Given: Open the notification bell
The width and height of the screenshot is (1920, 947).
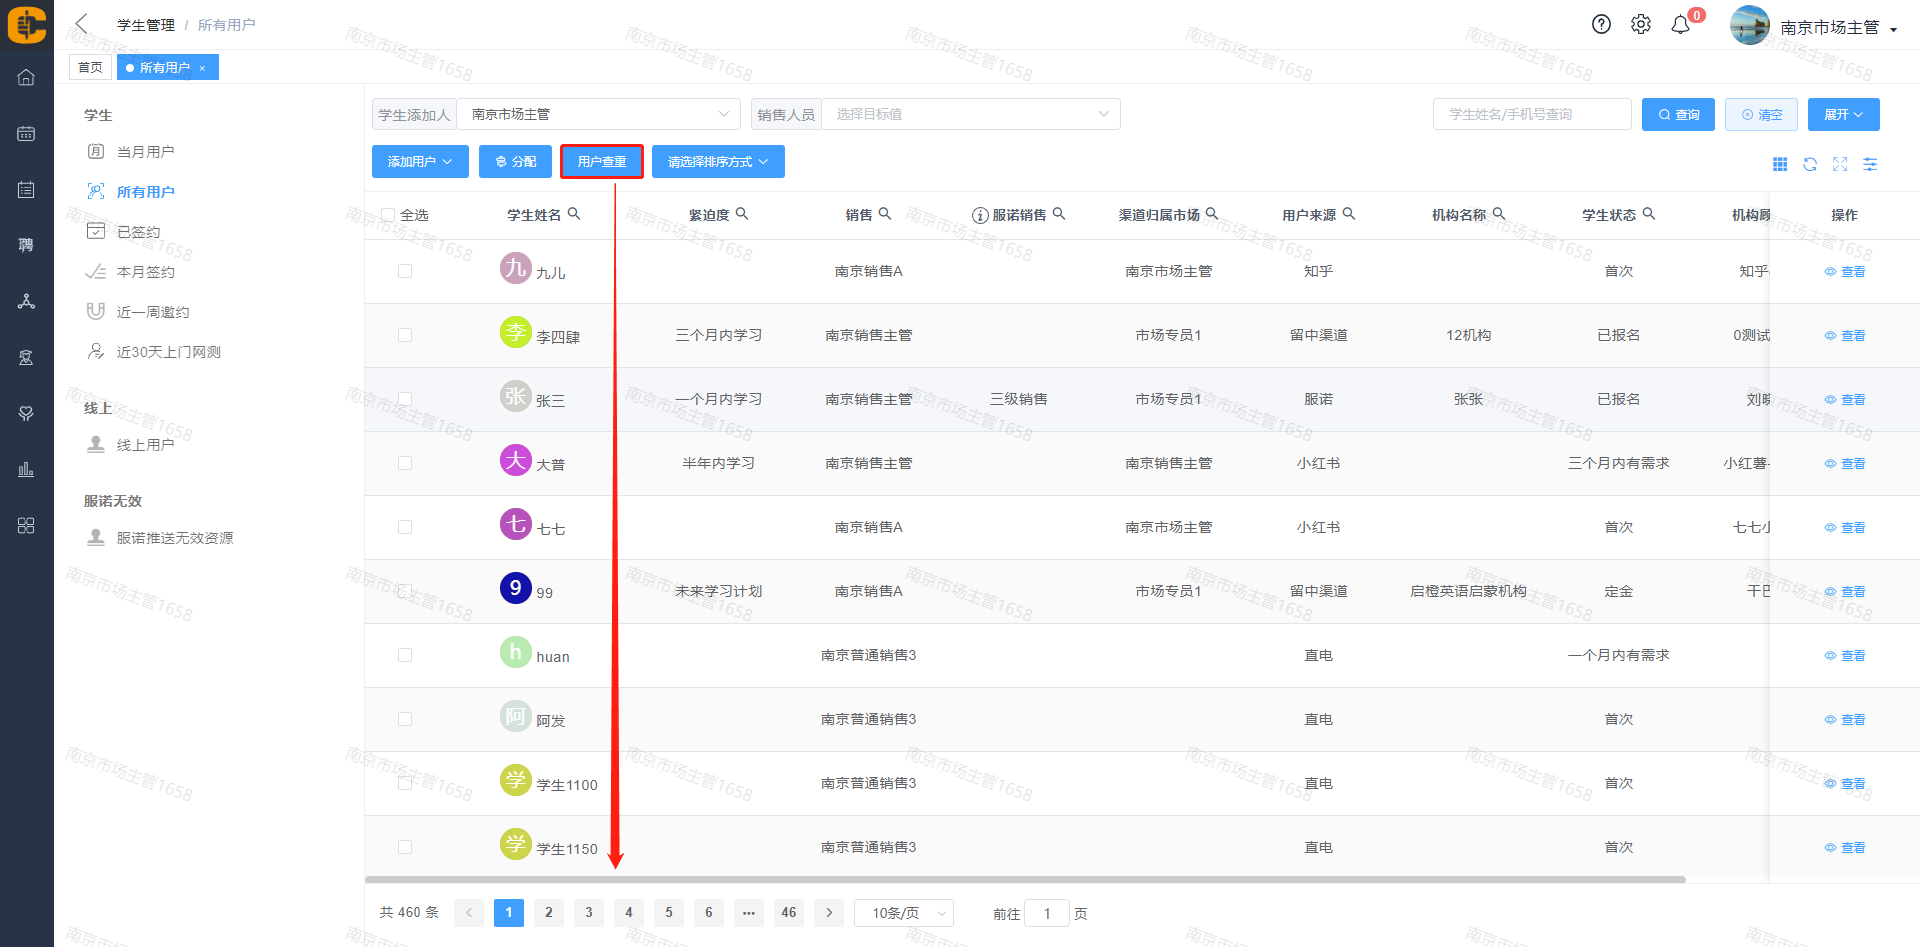Looking at the screenshot, I should [x=1681, y=25].
